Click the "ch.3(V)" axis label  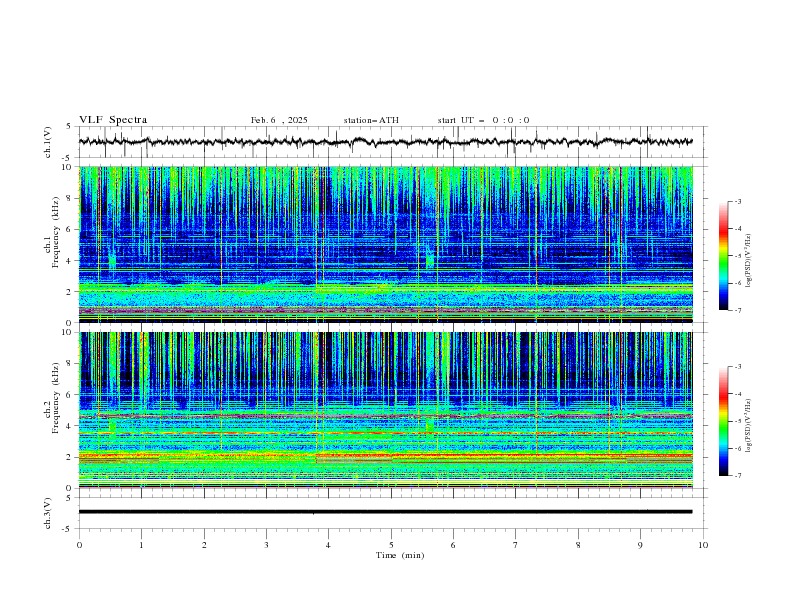(x=47, y=513)
